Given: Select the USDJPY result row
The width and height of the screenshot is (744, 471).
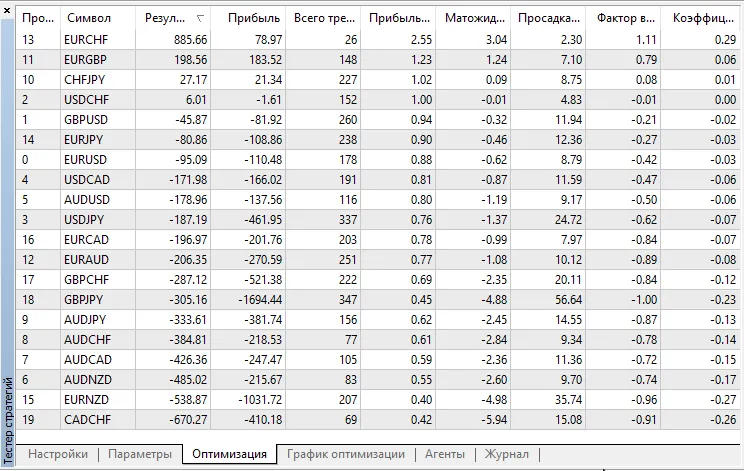Looking at the screenshot, I should (87, 219).
